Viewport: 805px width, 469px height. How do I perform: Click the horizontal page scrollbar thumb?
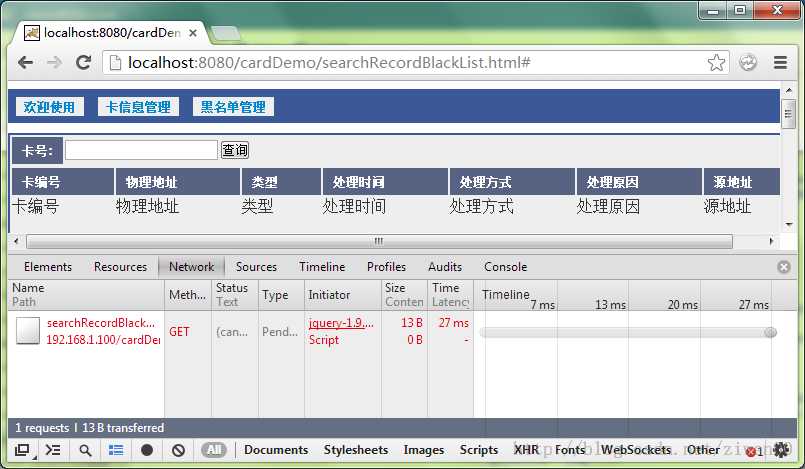(x=379, y=241)
